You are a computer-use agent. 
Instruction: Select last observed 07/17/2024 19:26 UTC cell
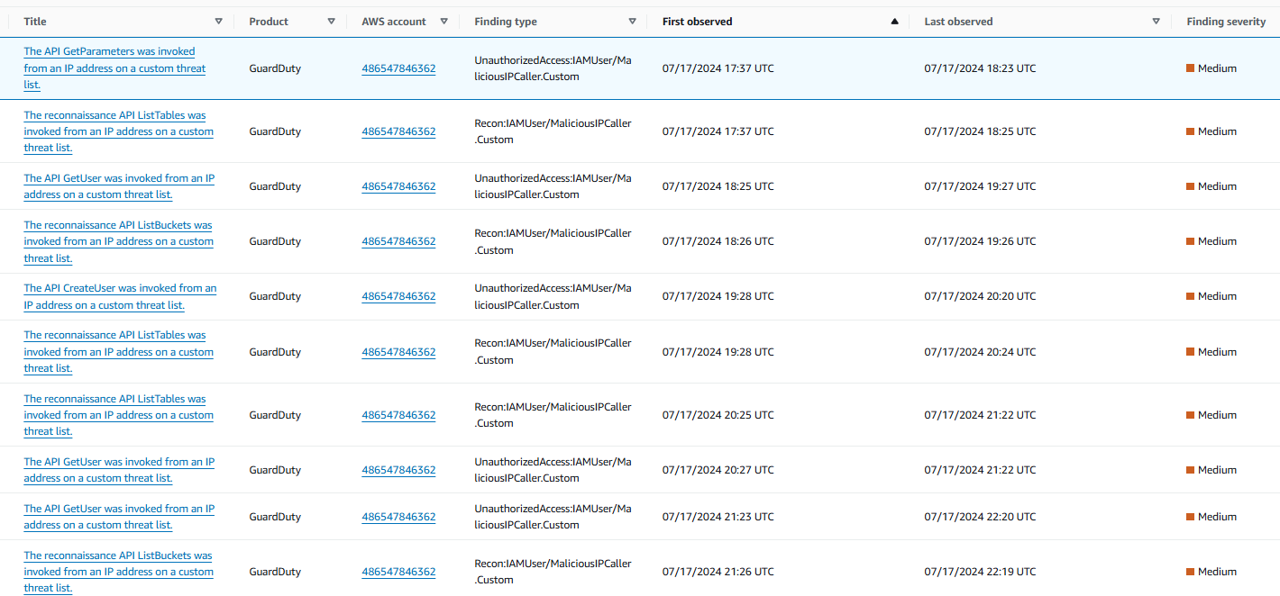[980, 242]
